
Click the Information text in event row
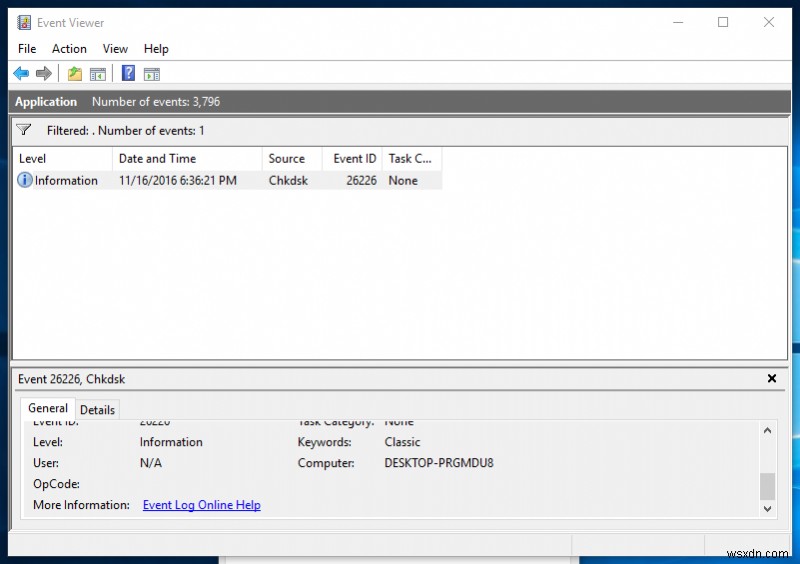tap(66, 181)
